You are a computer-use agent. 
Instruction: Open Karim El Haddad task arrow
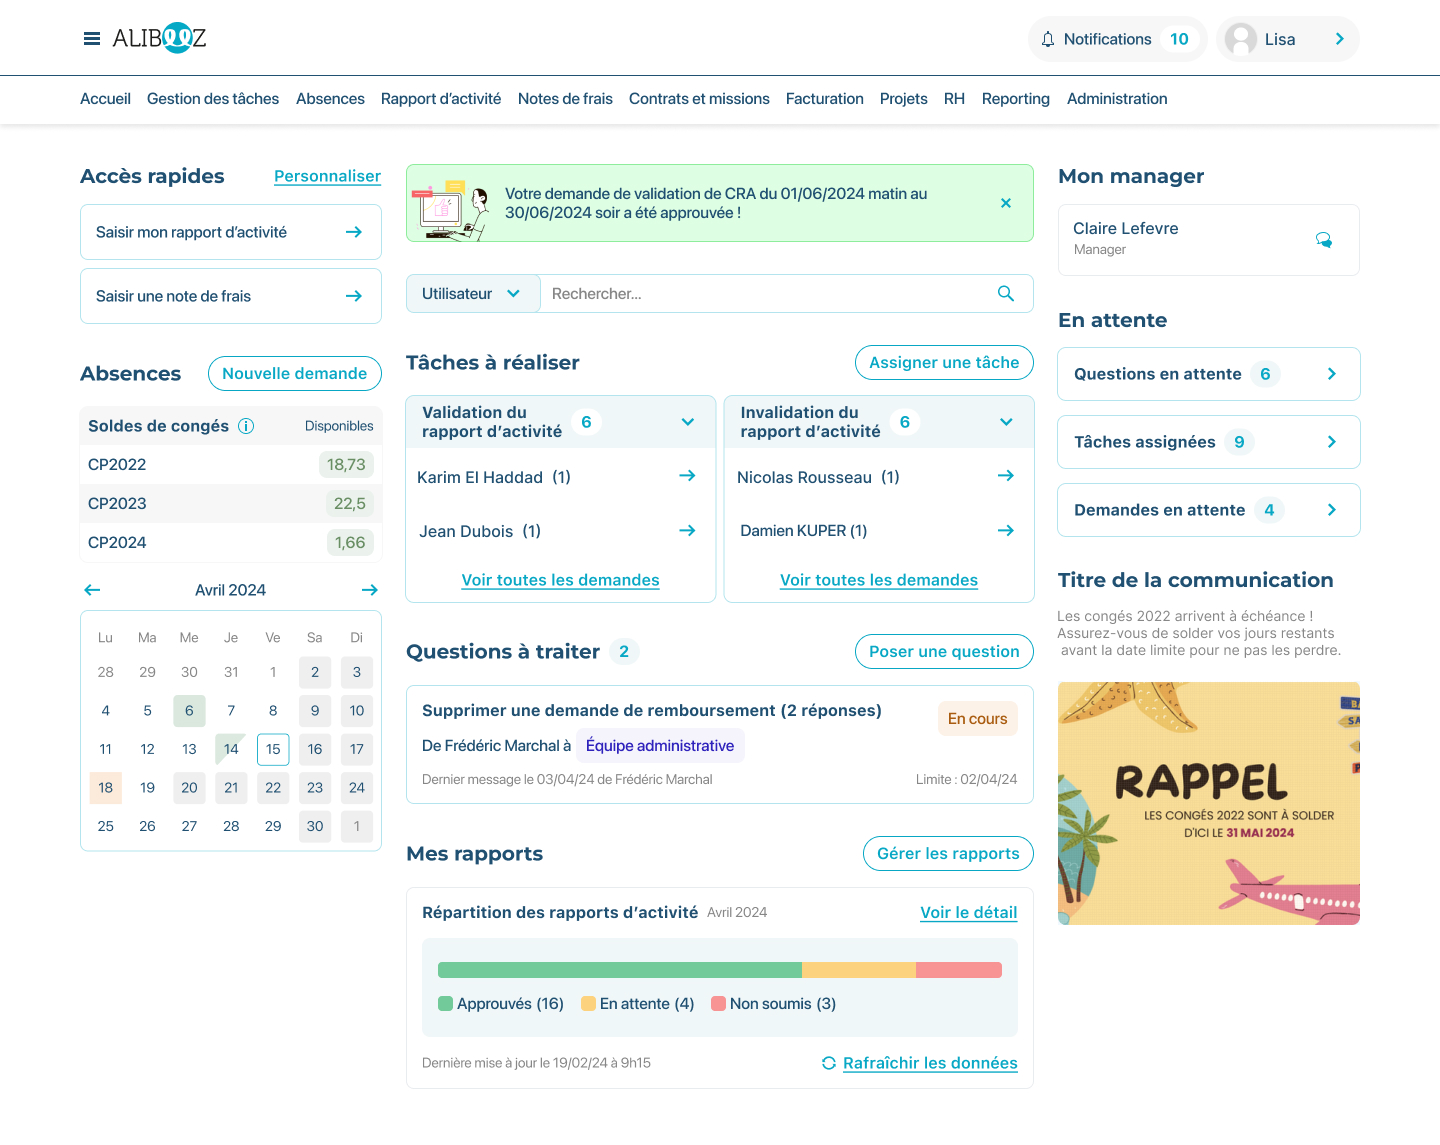pyautogui.click(x=687, y=476)
